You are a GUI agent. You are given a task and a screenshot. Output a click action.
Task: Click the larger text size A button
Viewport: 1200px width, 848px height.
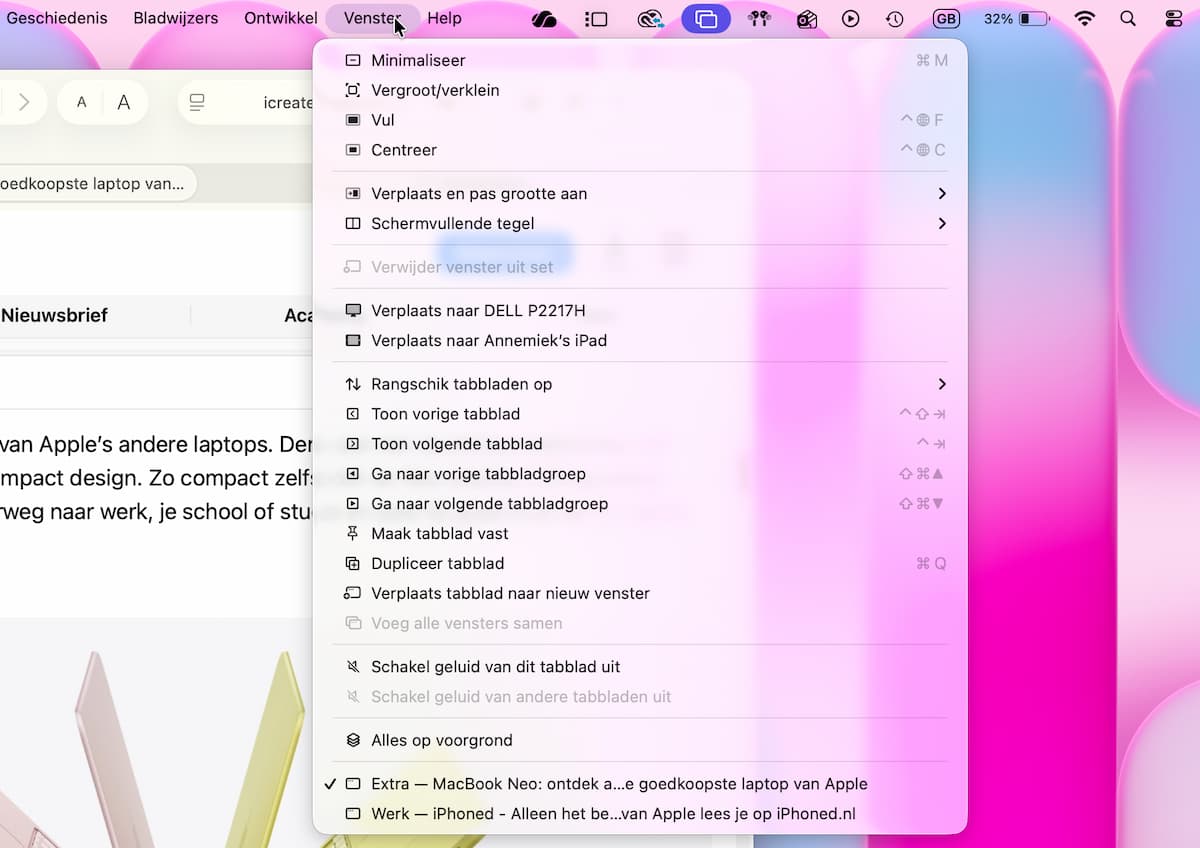tap(124, 102)
